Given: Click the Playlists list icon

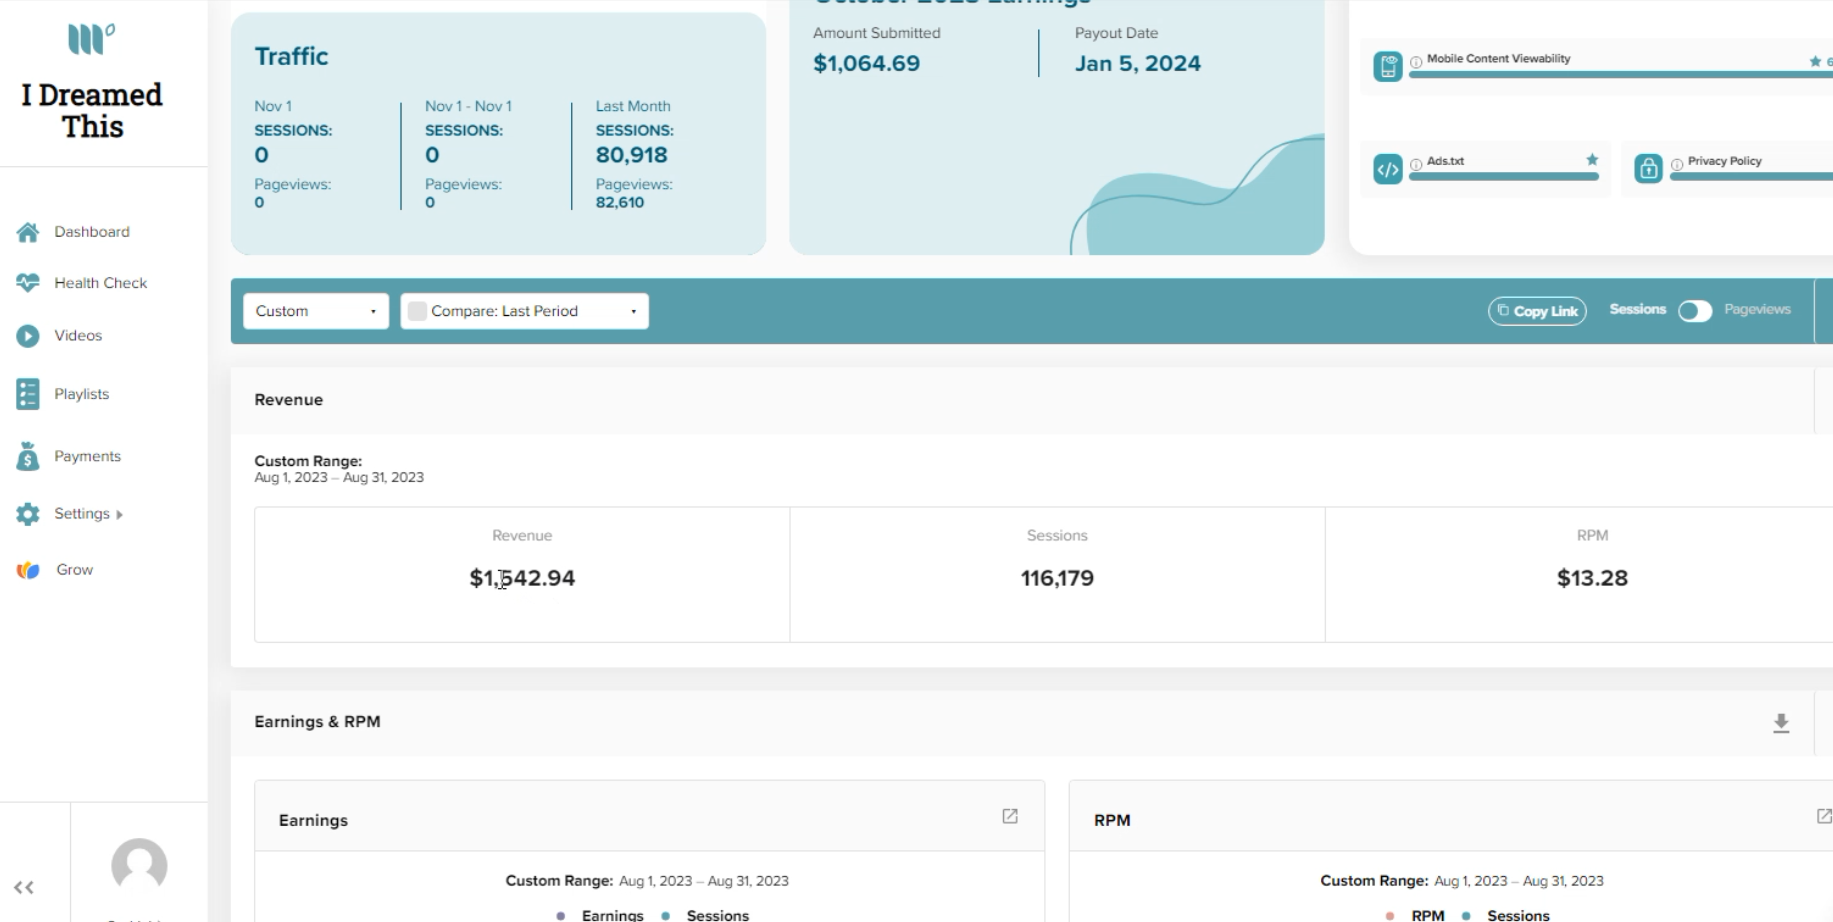Looking at the screenshot, I should 28,394.
